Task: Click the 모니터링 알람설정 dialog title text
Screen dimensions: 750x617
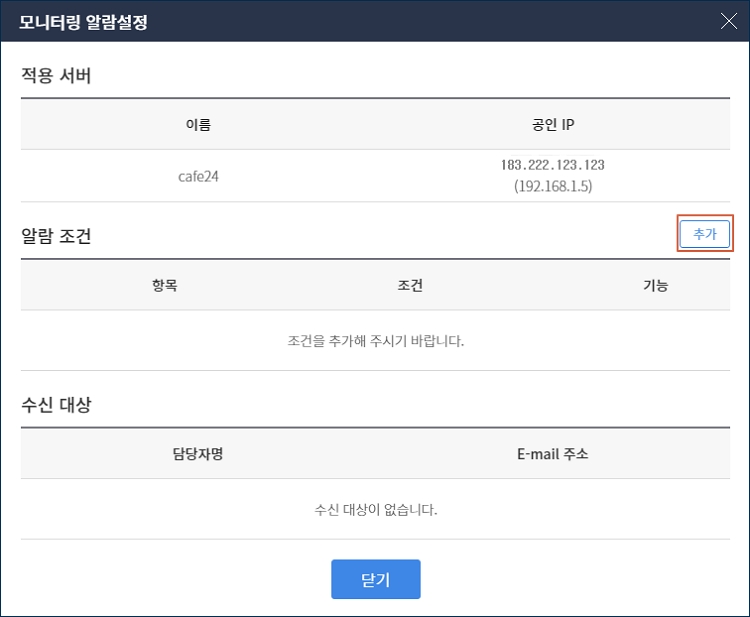Action: [84, 22]
